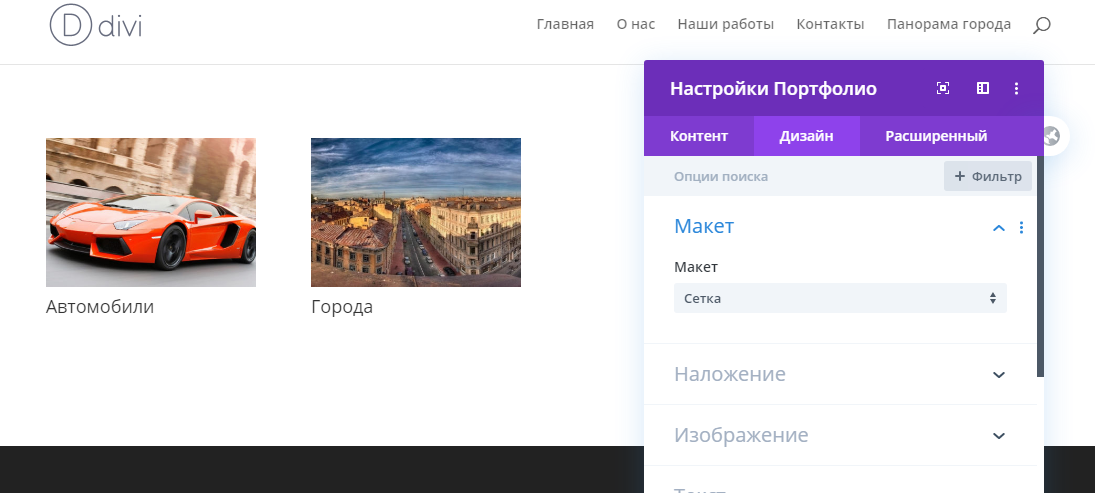Snap settings panel to sidebar icon
The image size is (1095, 493).
point(983,88)
